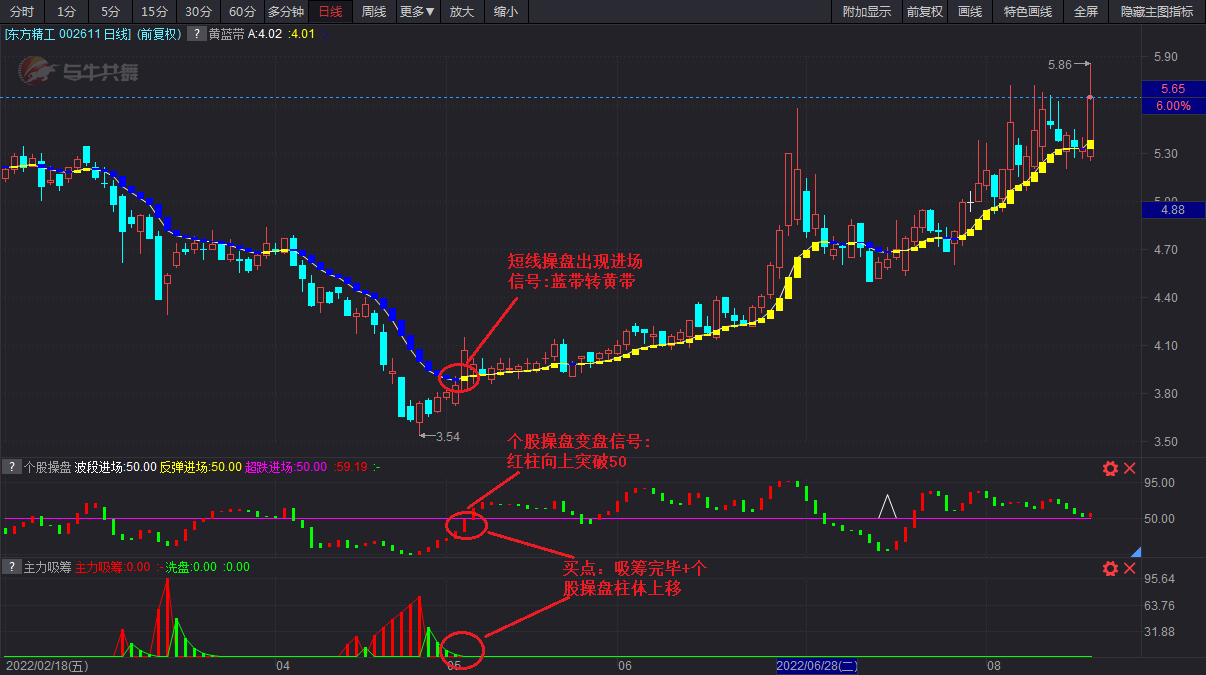Toggle 前复权 price adjustment in toolbar
The height and width of the screenshot is (675, 1206).
925,12
